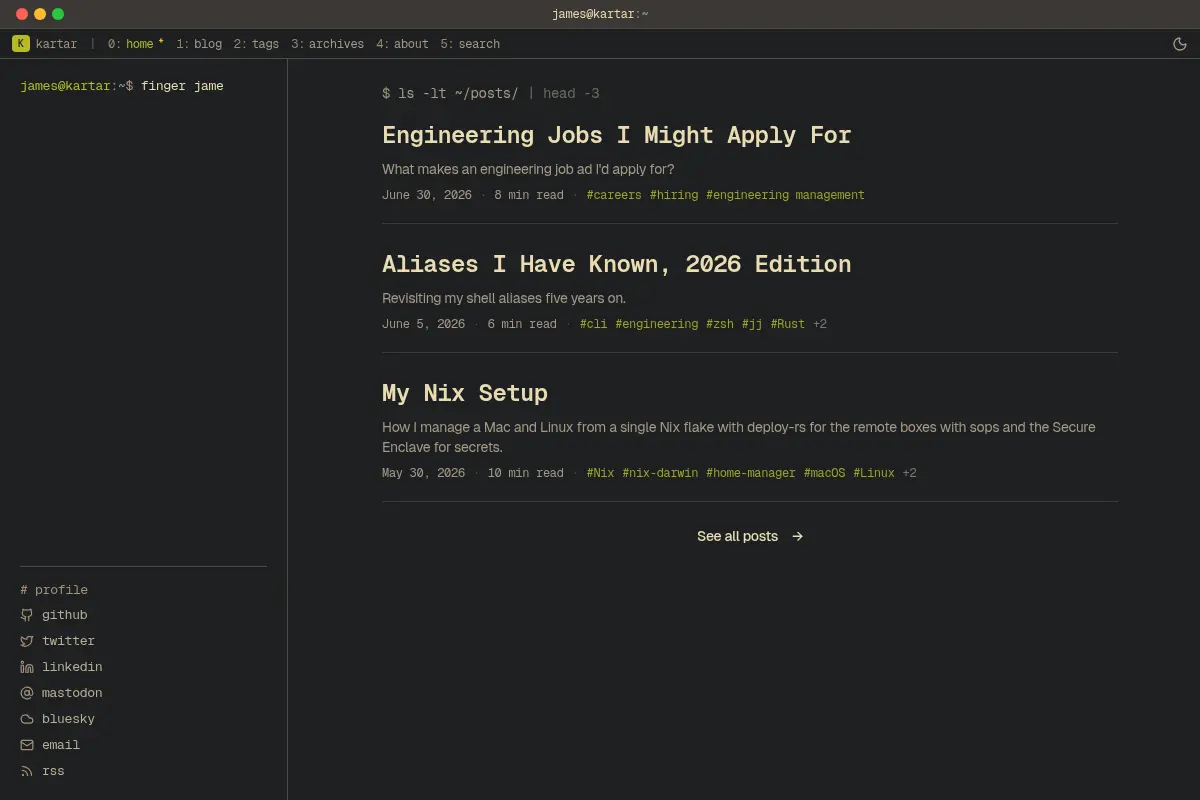Screen dimensions: 1200x800
Task: Click the Mastodon at-sign icon
Action: [27, 693]
